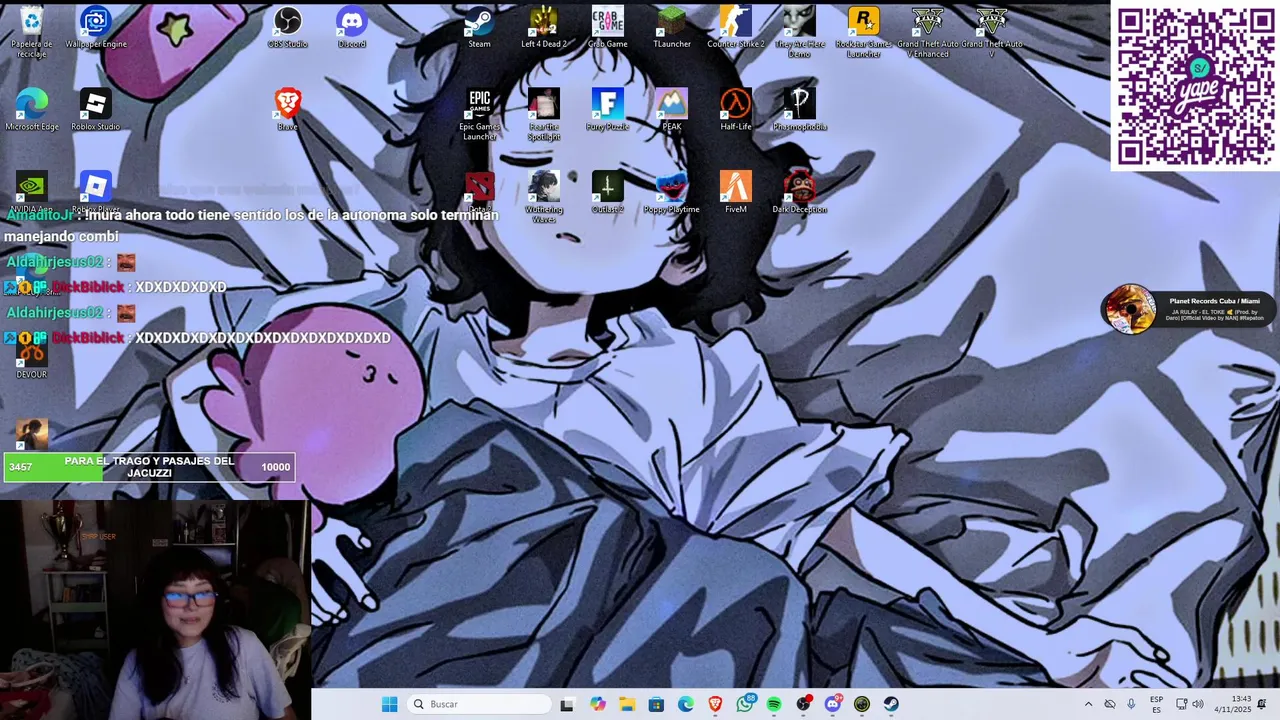Launch TLauncher from the desktop

point(672,28)
